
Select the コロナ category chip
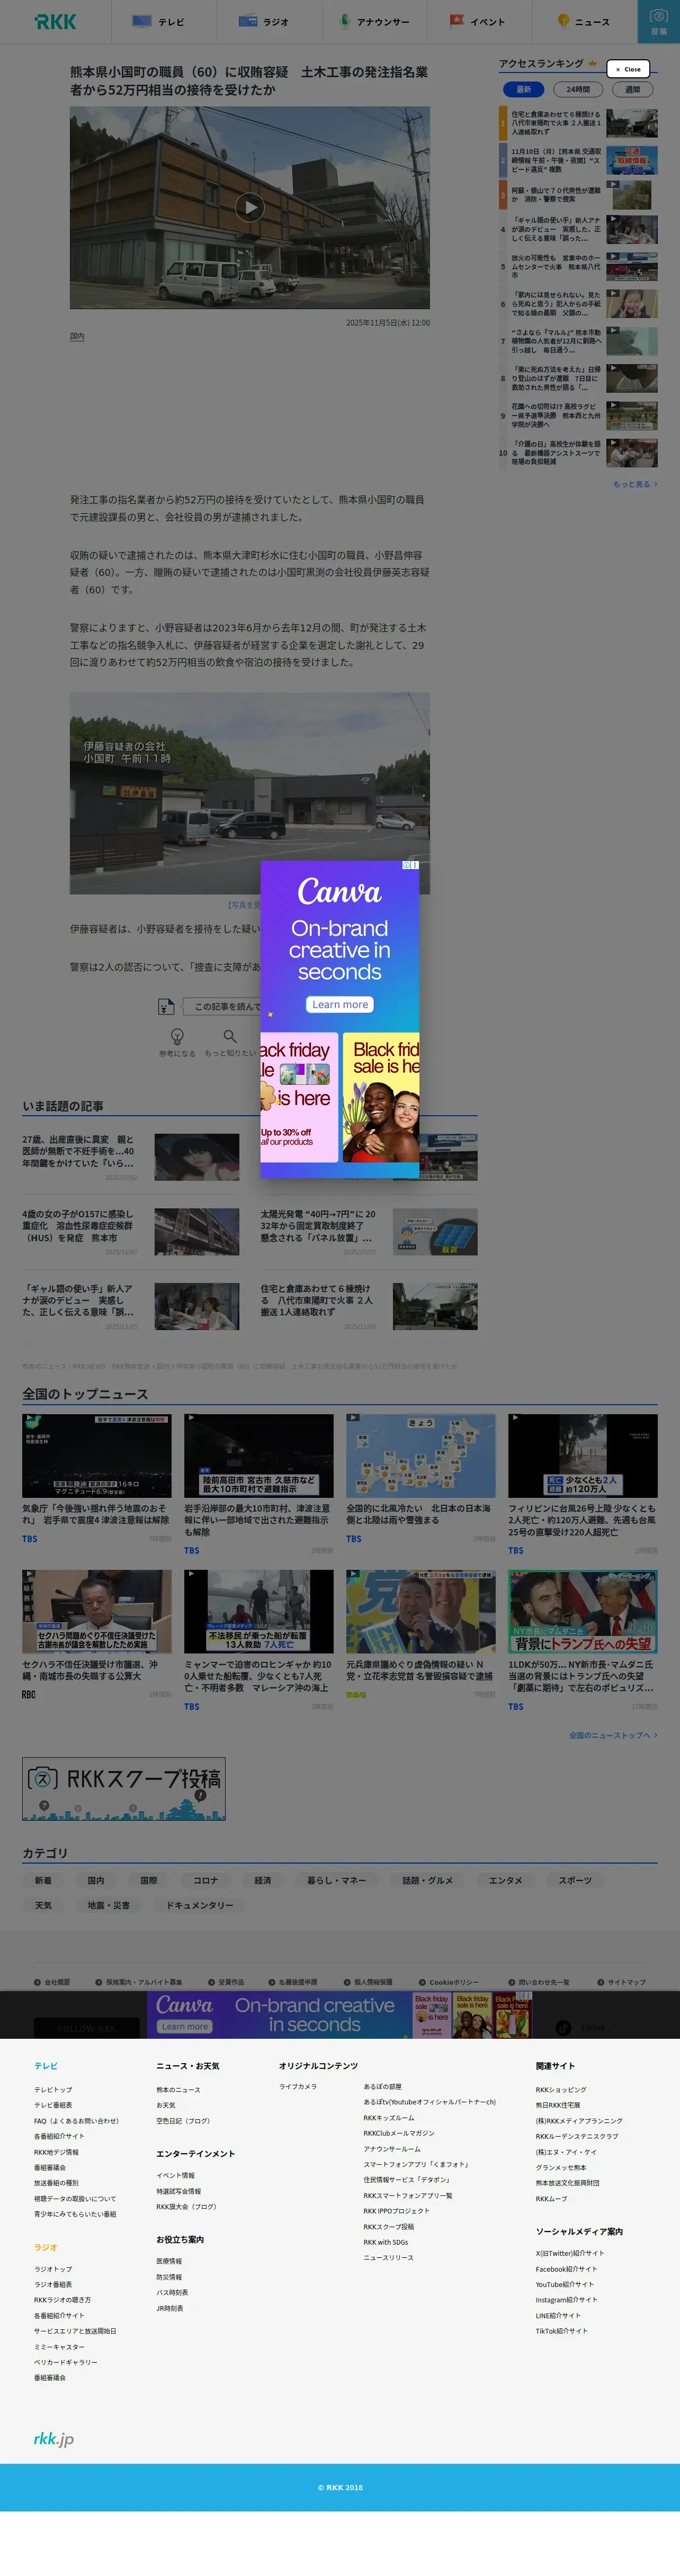(x=205, y=1880)
